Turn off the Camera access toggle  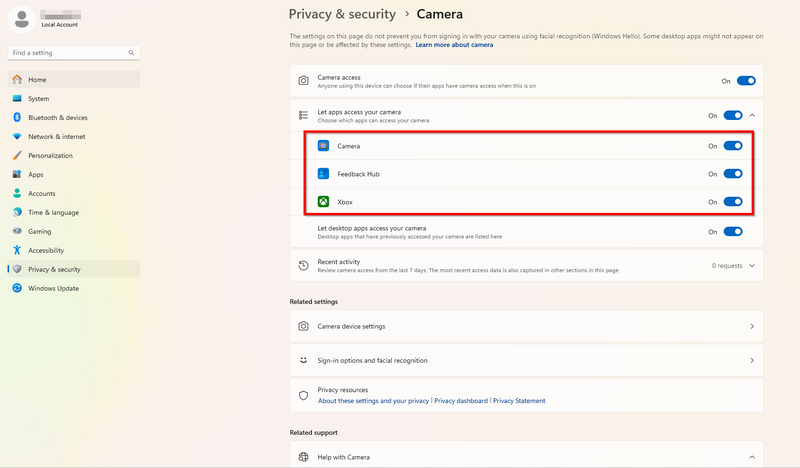tap(746, 81)
